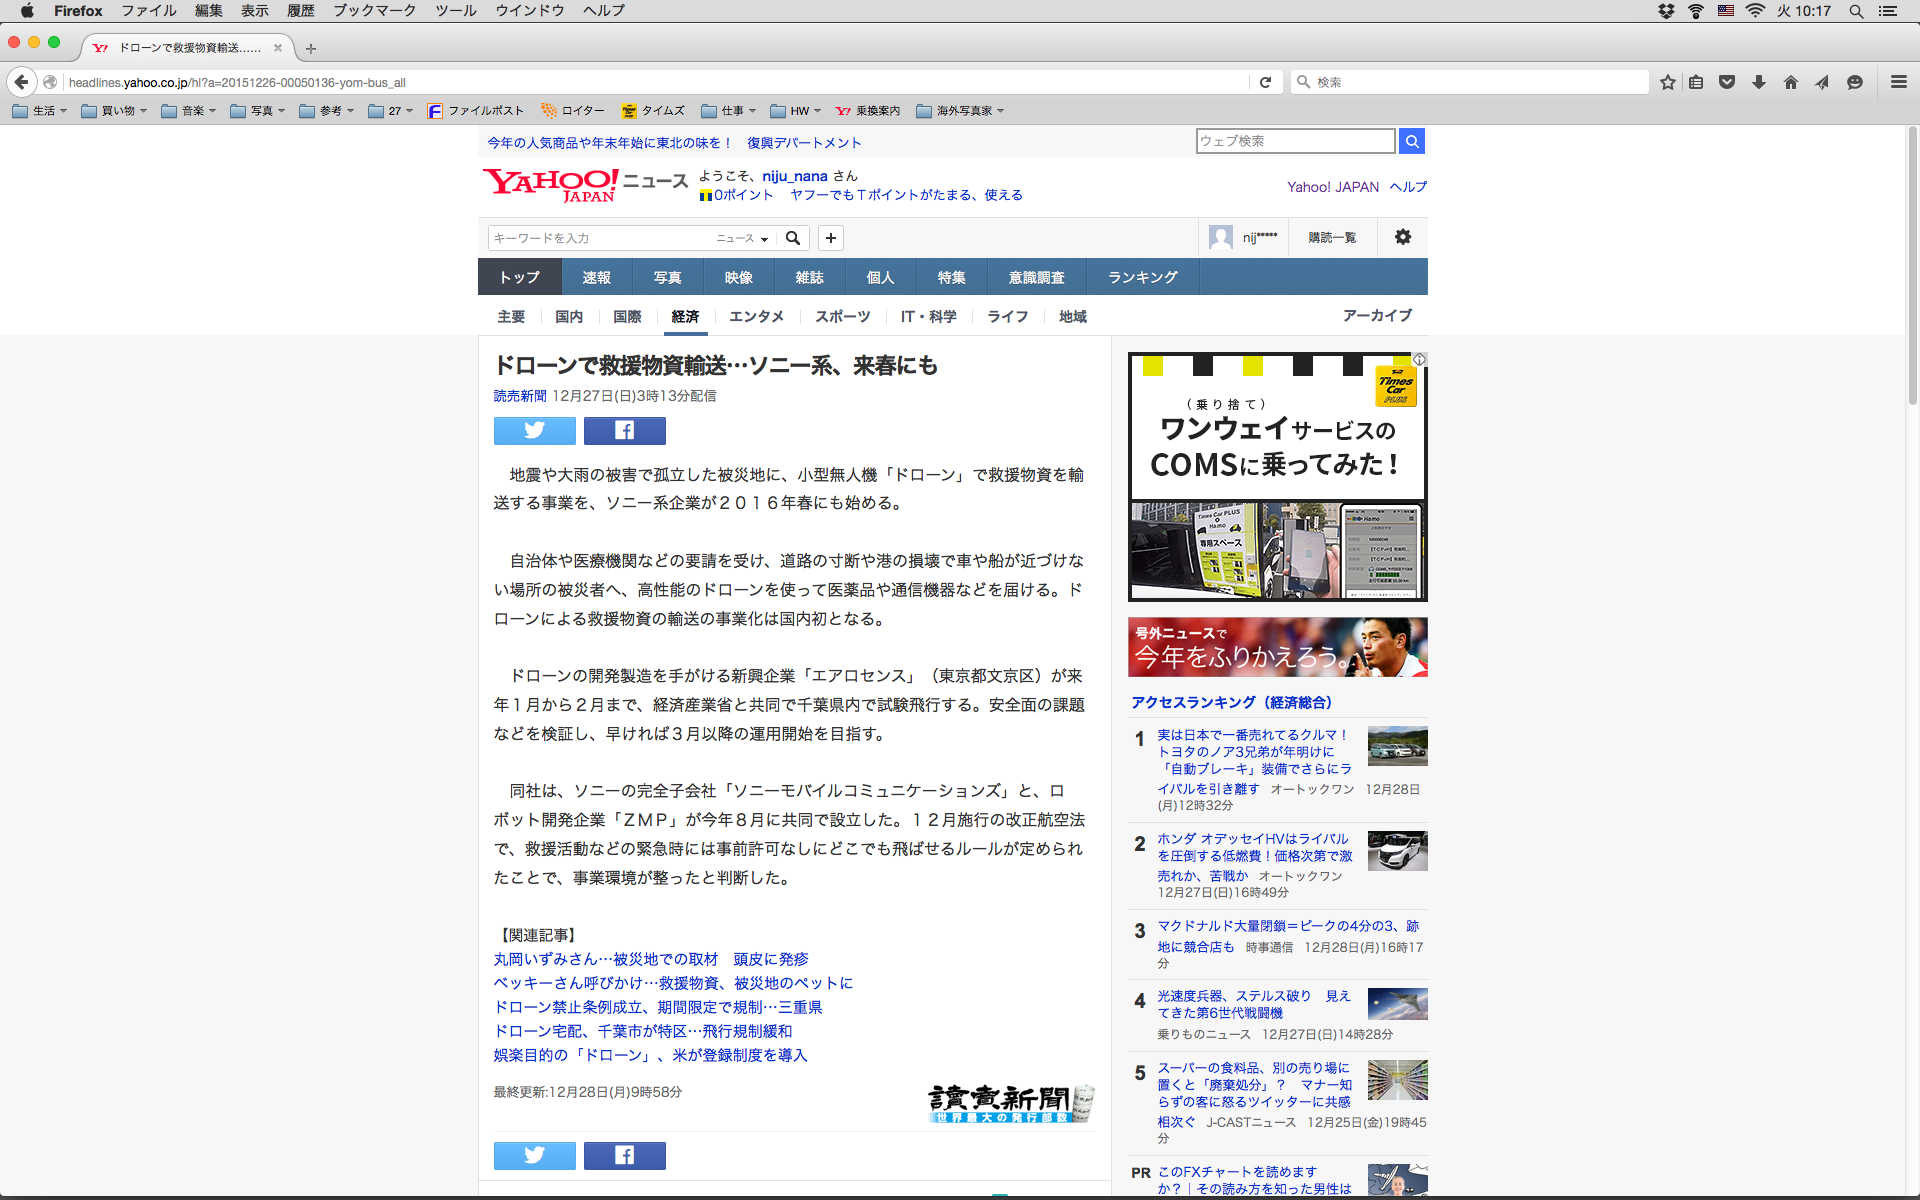Open the Firefox hamburger menu
This screenshot has height=1200, width=1920.
[1898, 82]
